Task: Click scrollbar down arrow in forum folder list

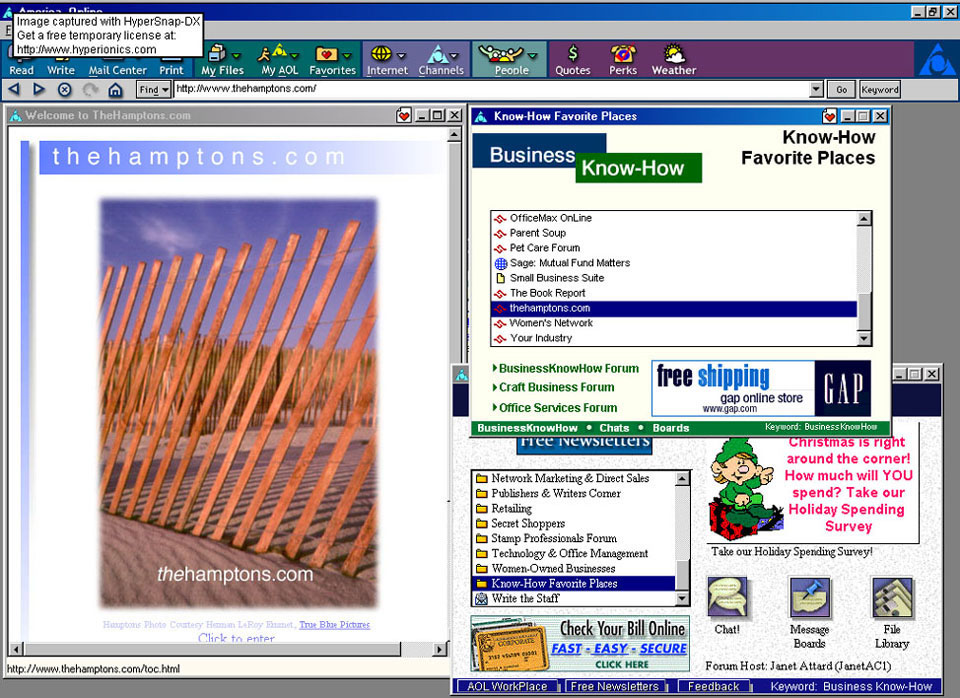Action: pos(683,599)
